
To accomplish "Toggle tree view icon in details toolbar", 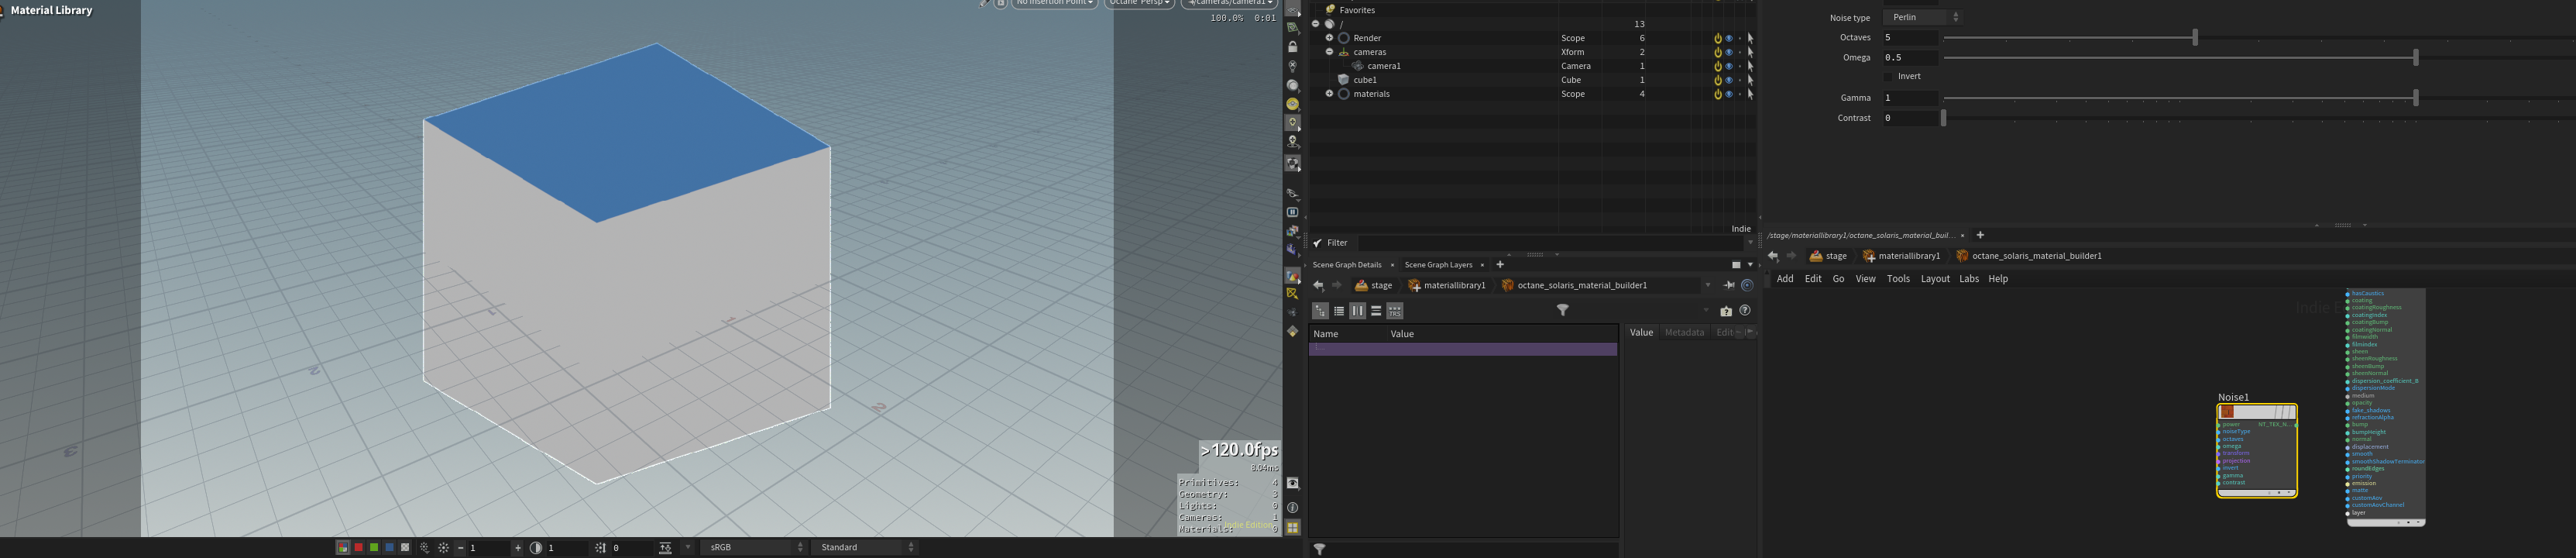I will [1320, 312].
